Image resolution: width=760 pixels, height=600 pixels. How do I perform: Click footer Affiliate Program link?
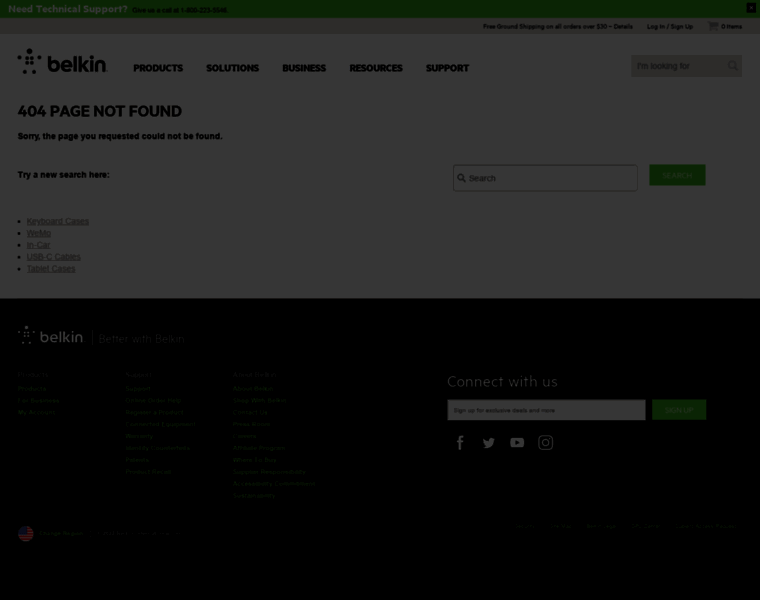(x=259, y=448)
